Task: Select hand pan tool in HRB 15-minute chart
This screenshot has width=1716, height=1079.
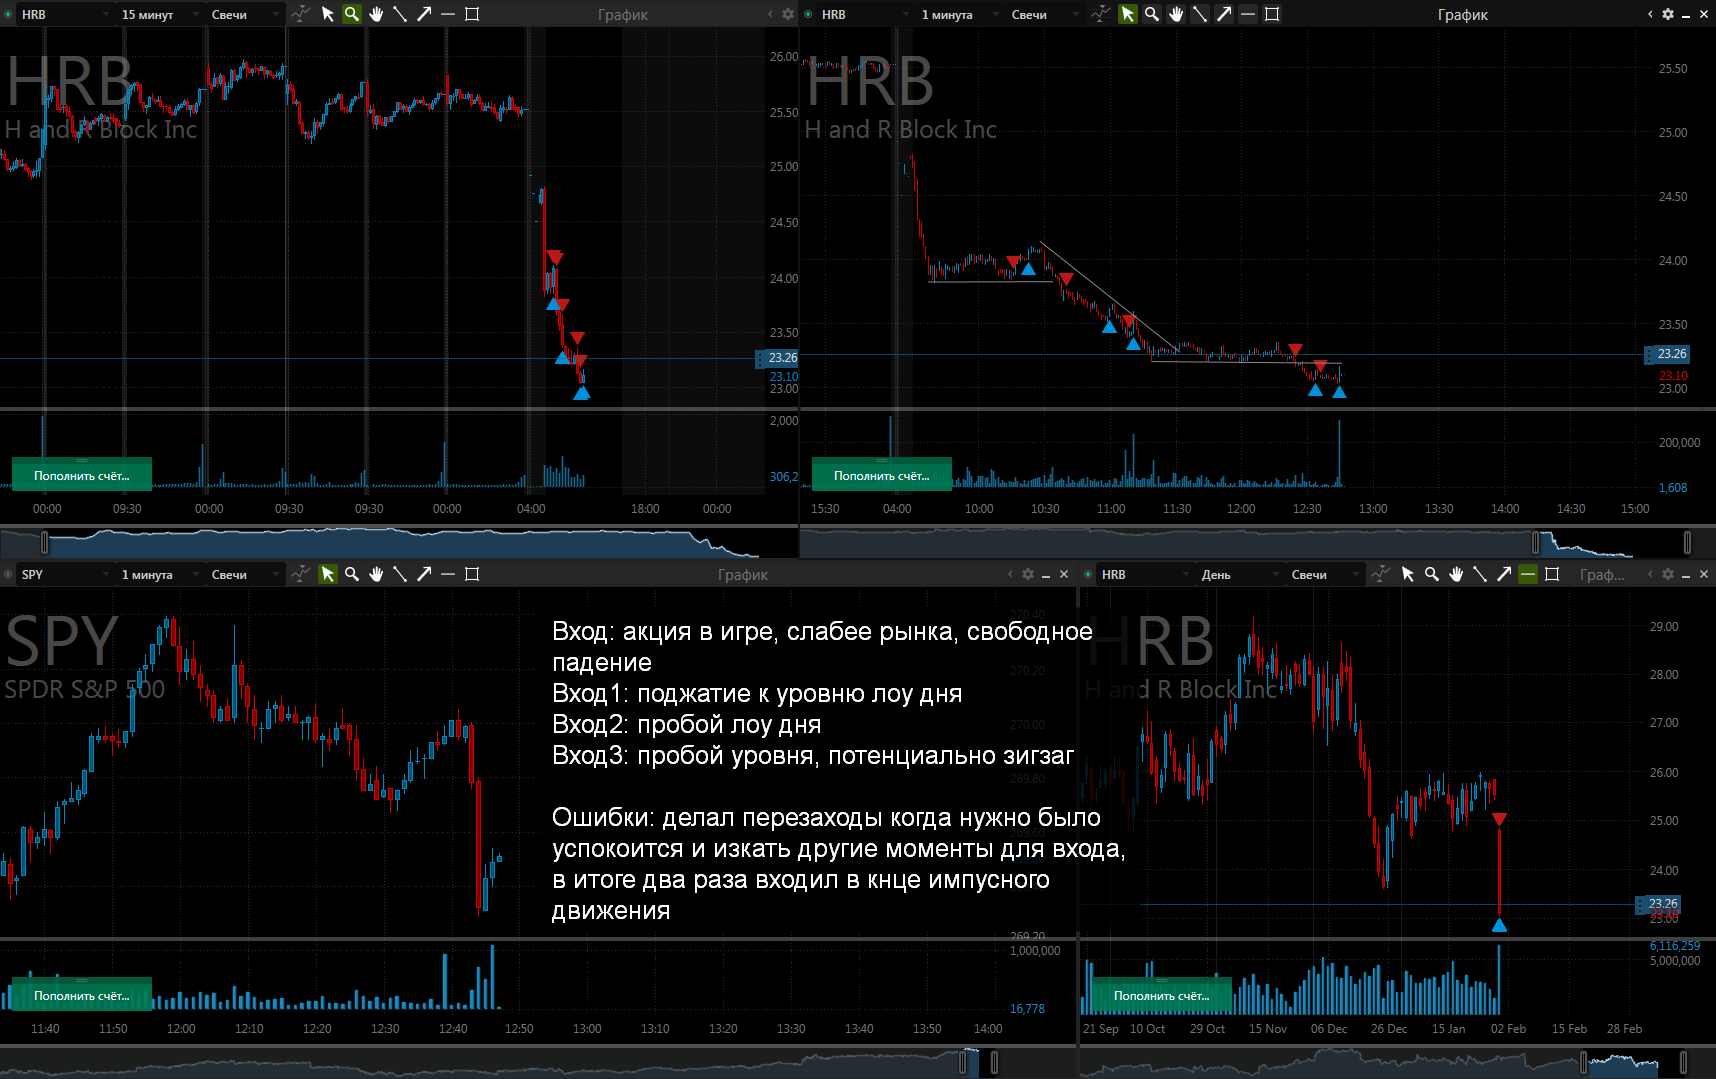Action: (x=376, y=14)
